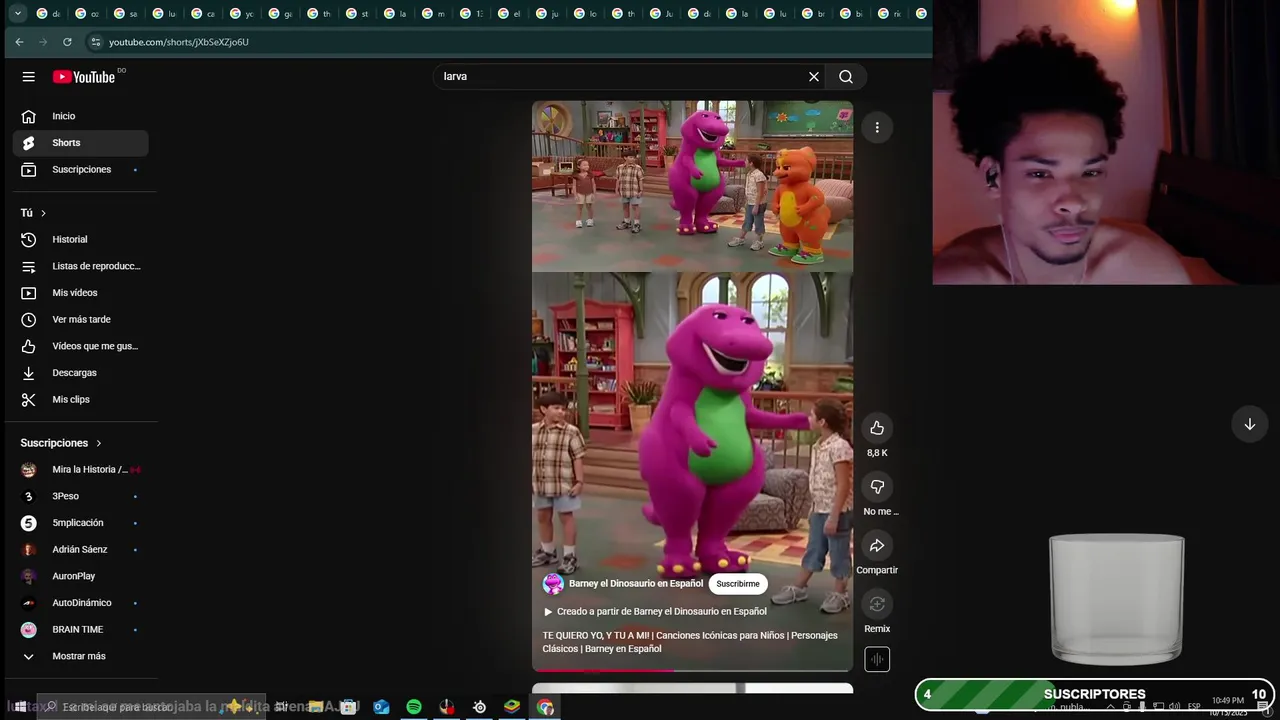The height and width of the screenshot is (720, 1280).
Task: Click the browser forward arrow
Action: (x=43, y=42)
